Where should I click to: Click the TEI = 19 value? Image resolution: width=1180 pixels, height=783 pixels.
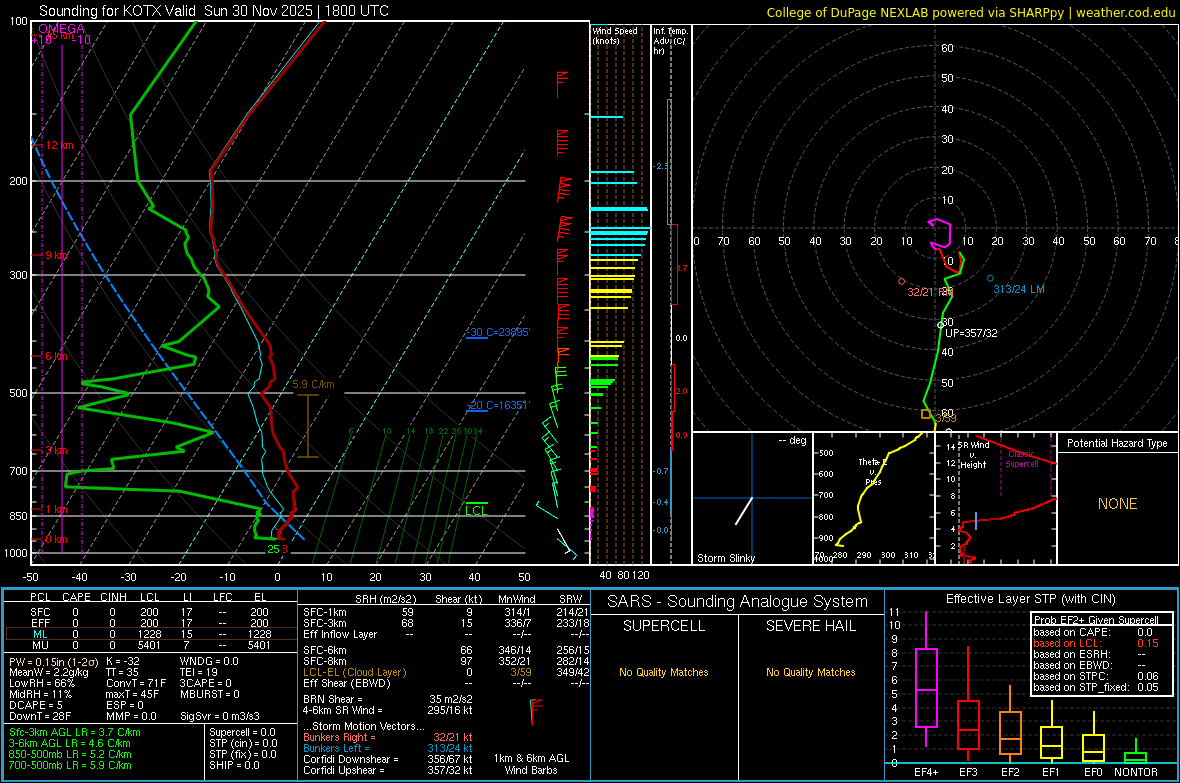click(199, 672)
